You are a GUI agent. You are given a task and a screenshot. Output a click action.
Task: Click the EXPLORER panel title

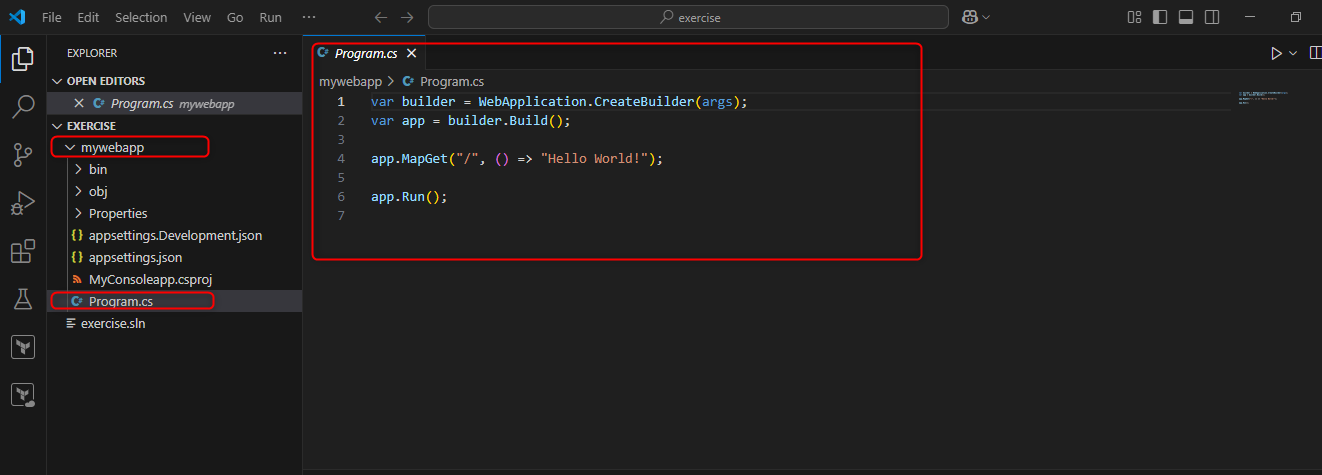(92, 53)
